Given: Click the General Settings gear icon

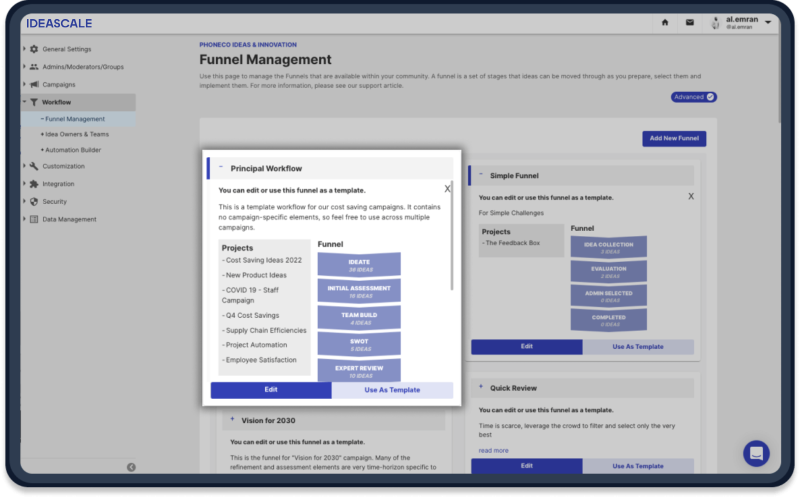Looking at the screenshot, I should 34,48.
